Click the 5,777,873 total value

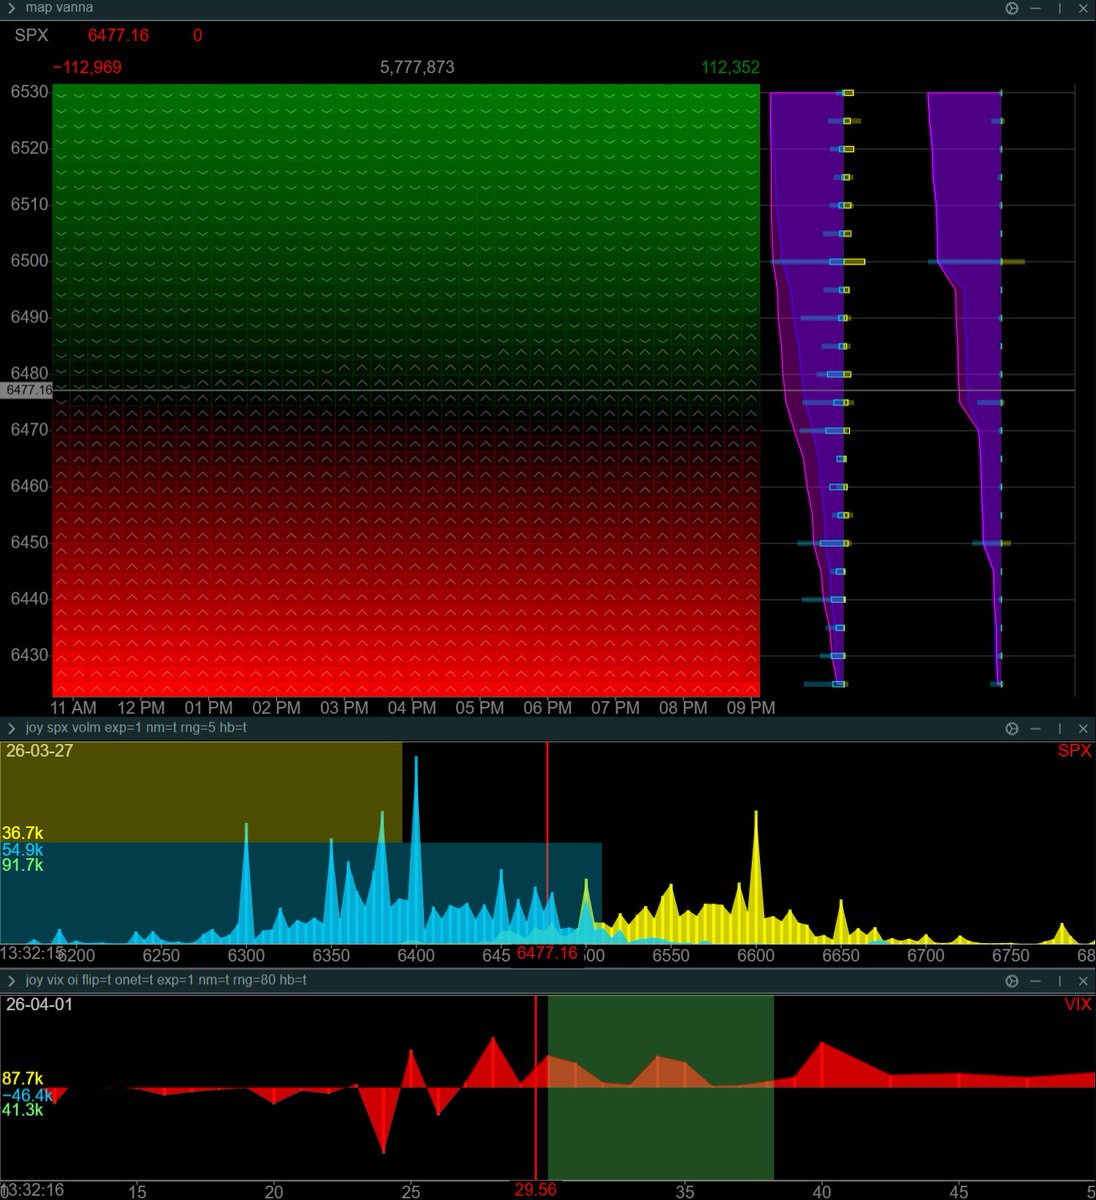coord(417,67)
